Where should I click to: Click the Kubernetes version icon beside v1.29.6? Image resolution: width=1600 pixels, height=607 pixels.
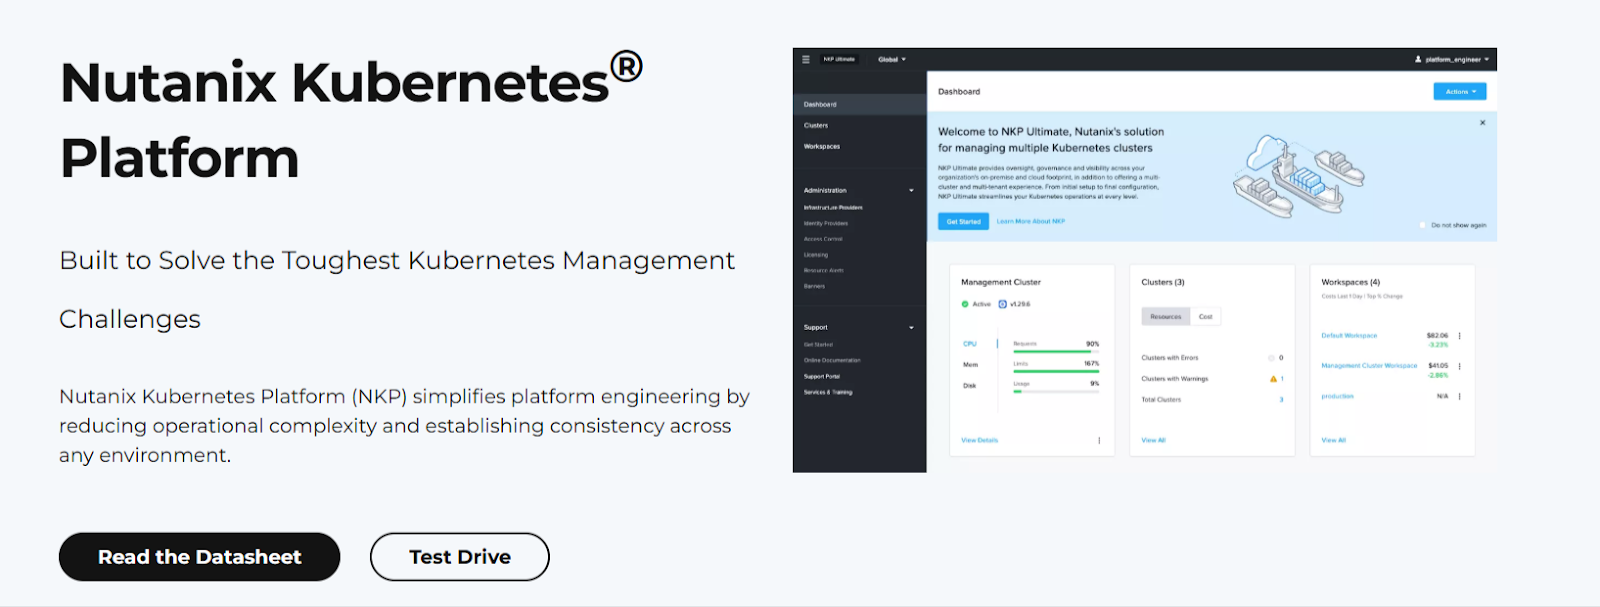(1002, 304)
